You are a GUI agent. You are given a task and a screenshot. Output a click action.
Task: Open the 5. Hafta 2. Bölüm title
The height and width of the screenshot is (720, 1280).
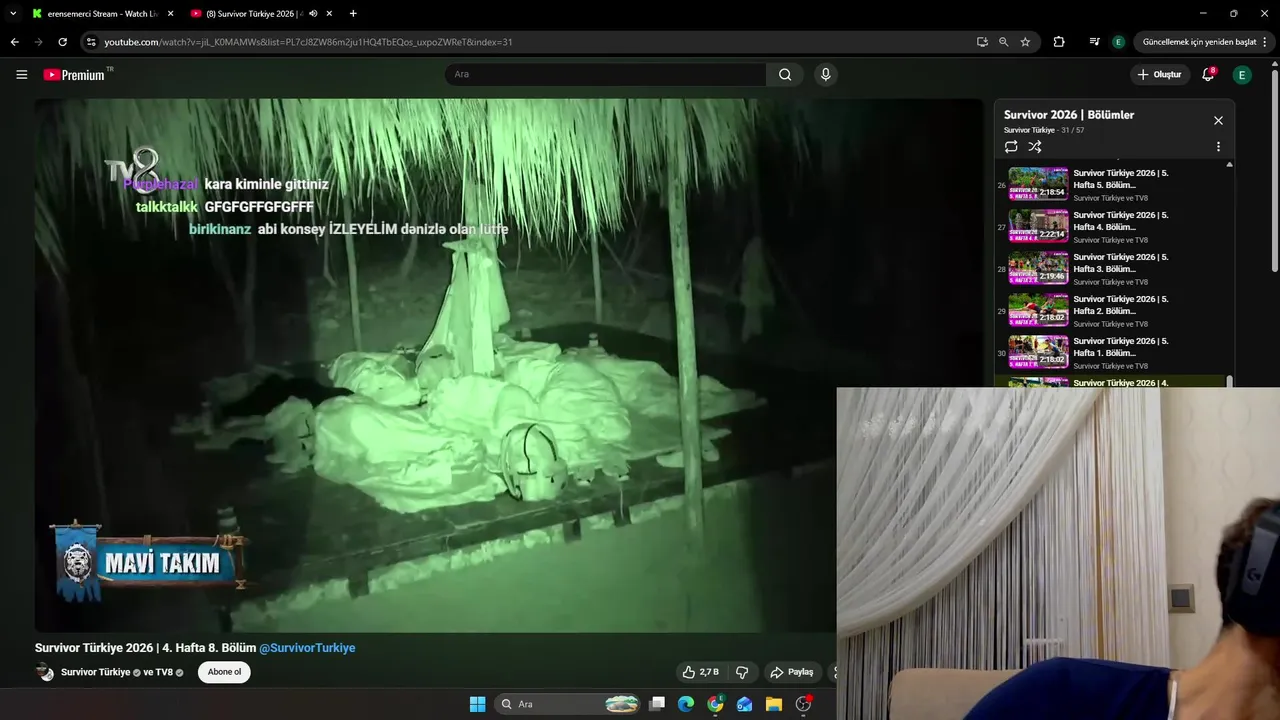[1120, 305]
